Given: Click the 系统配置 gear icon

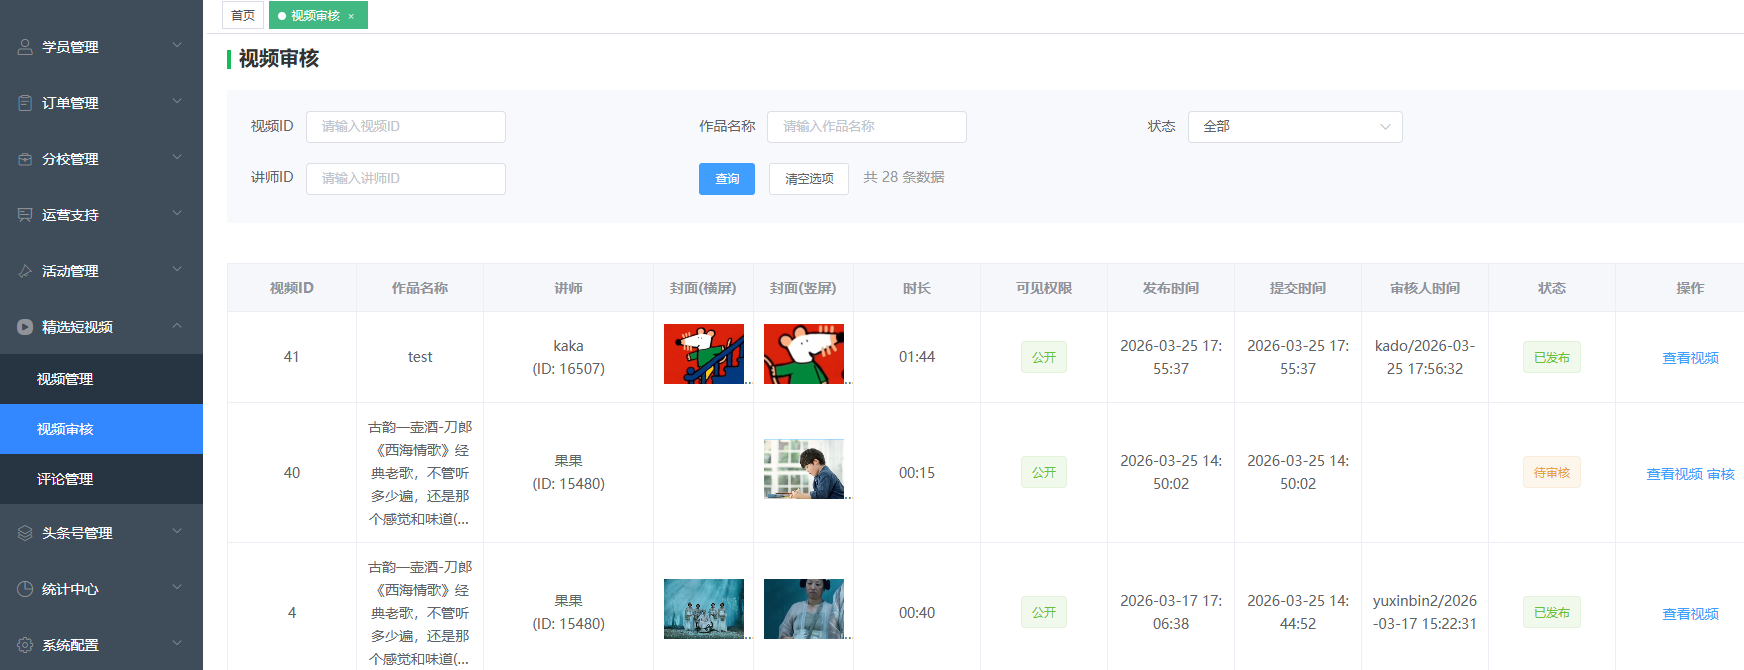Looking at the screenshot, I should (25, 645).
